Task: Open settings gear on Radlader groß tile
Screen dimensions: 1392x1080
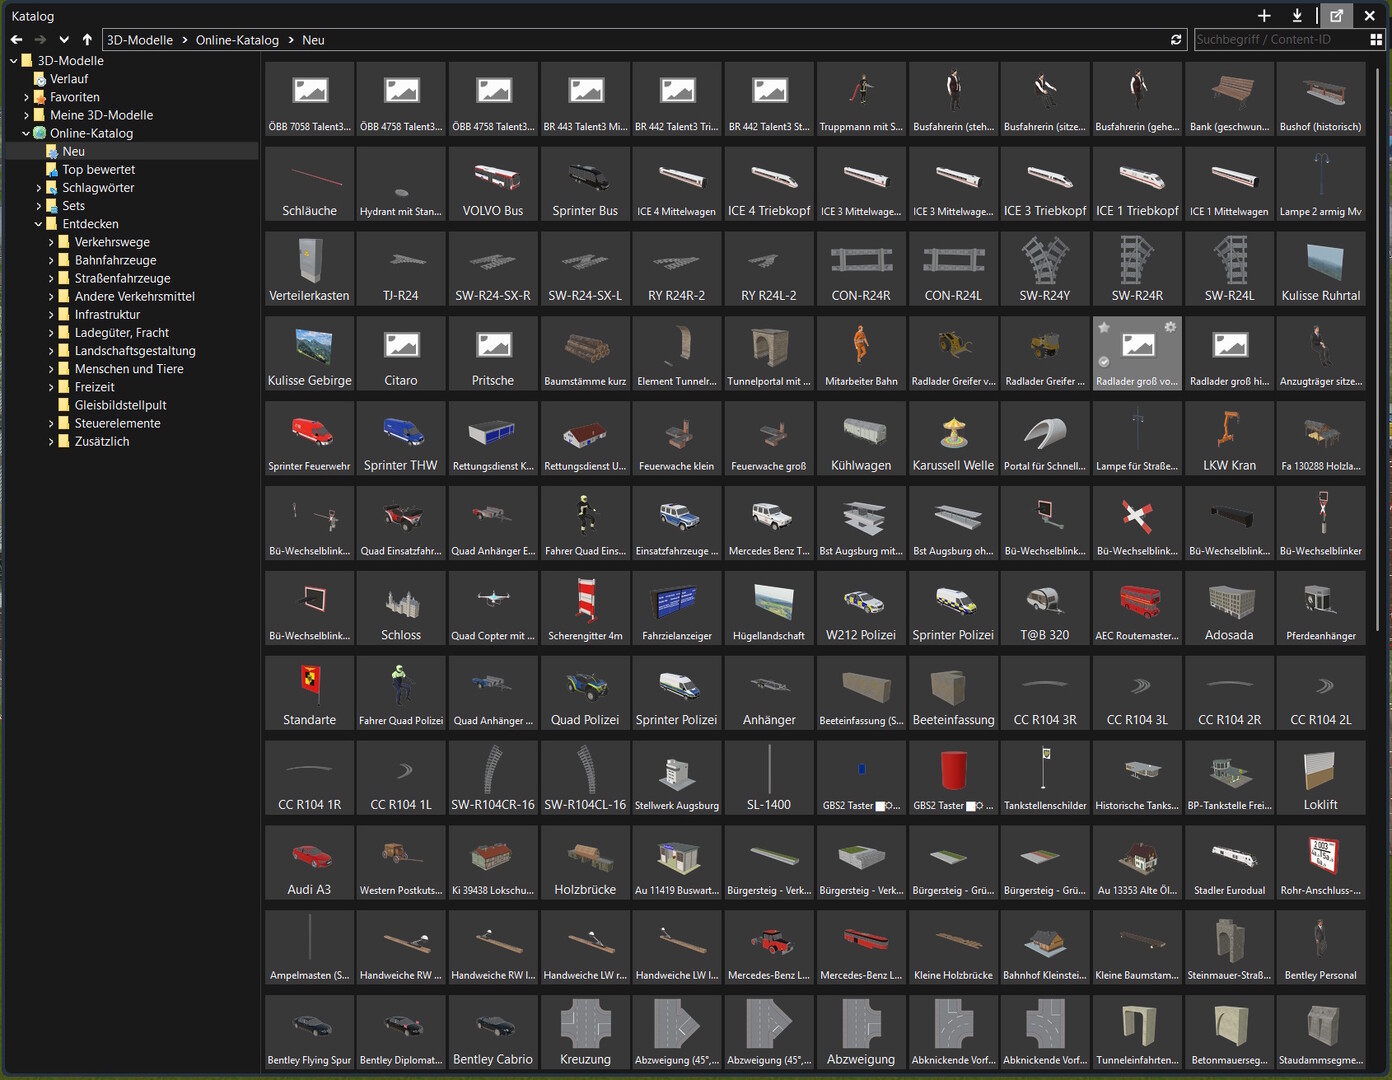Action: (1170, 327)
